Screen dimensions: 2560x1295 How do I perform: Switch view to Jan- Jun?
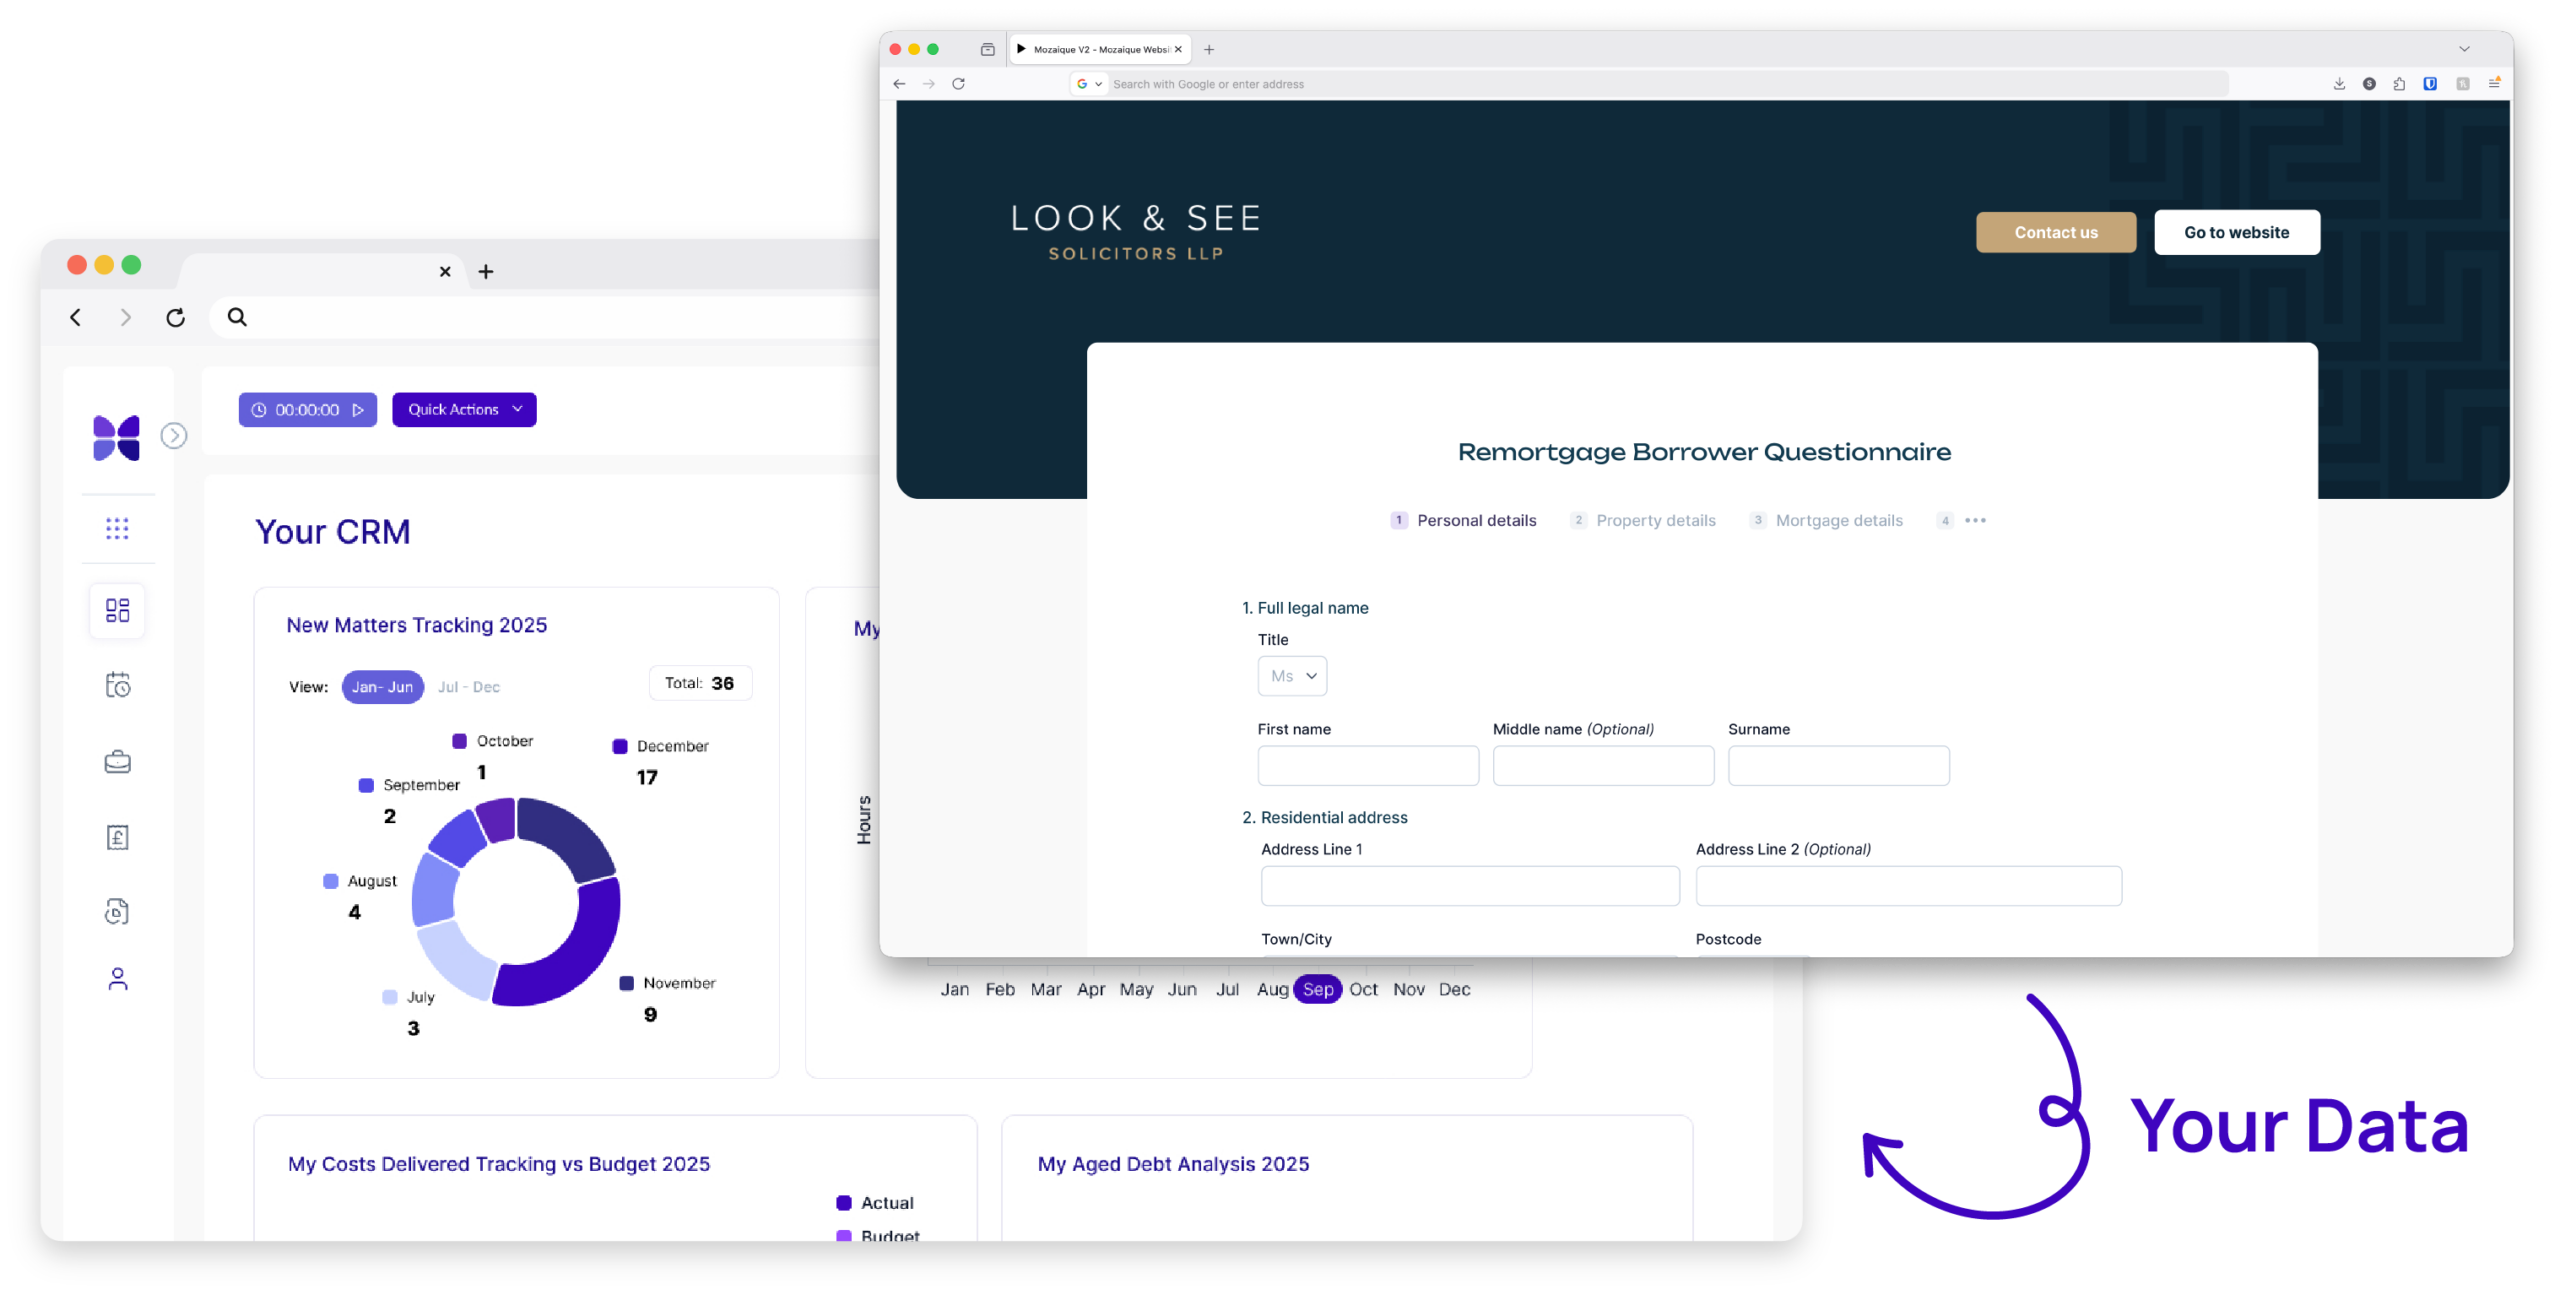(382, 687)
